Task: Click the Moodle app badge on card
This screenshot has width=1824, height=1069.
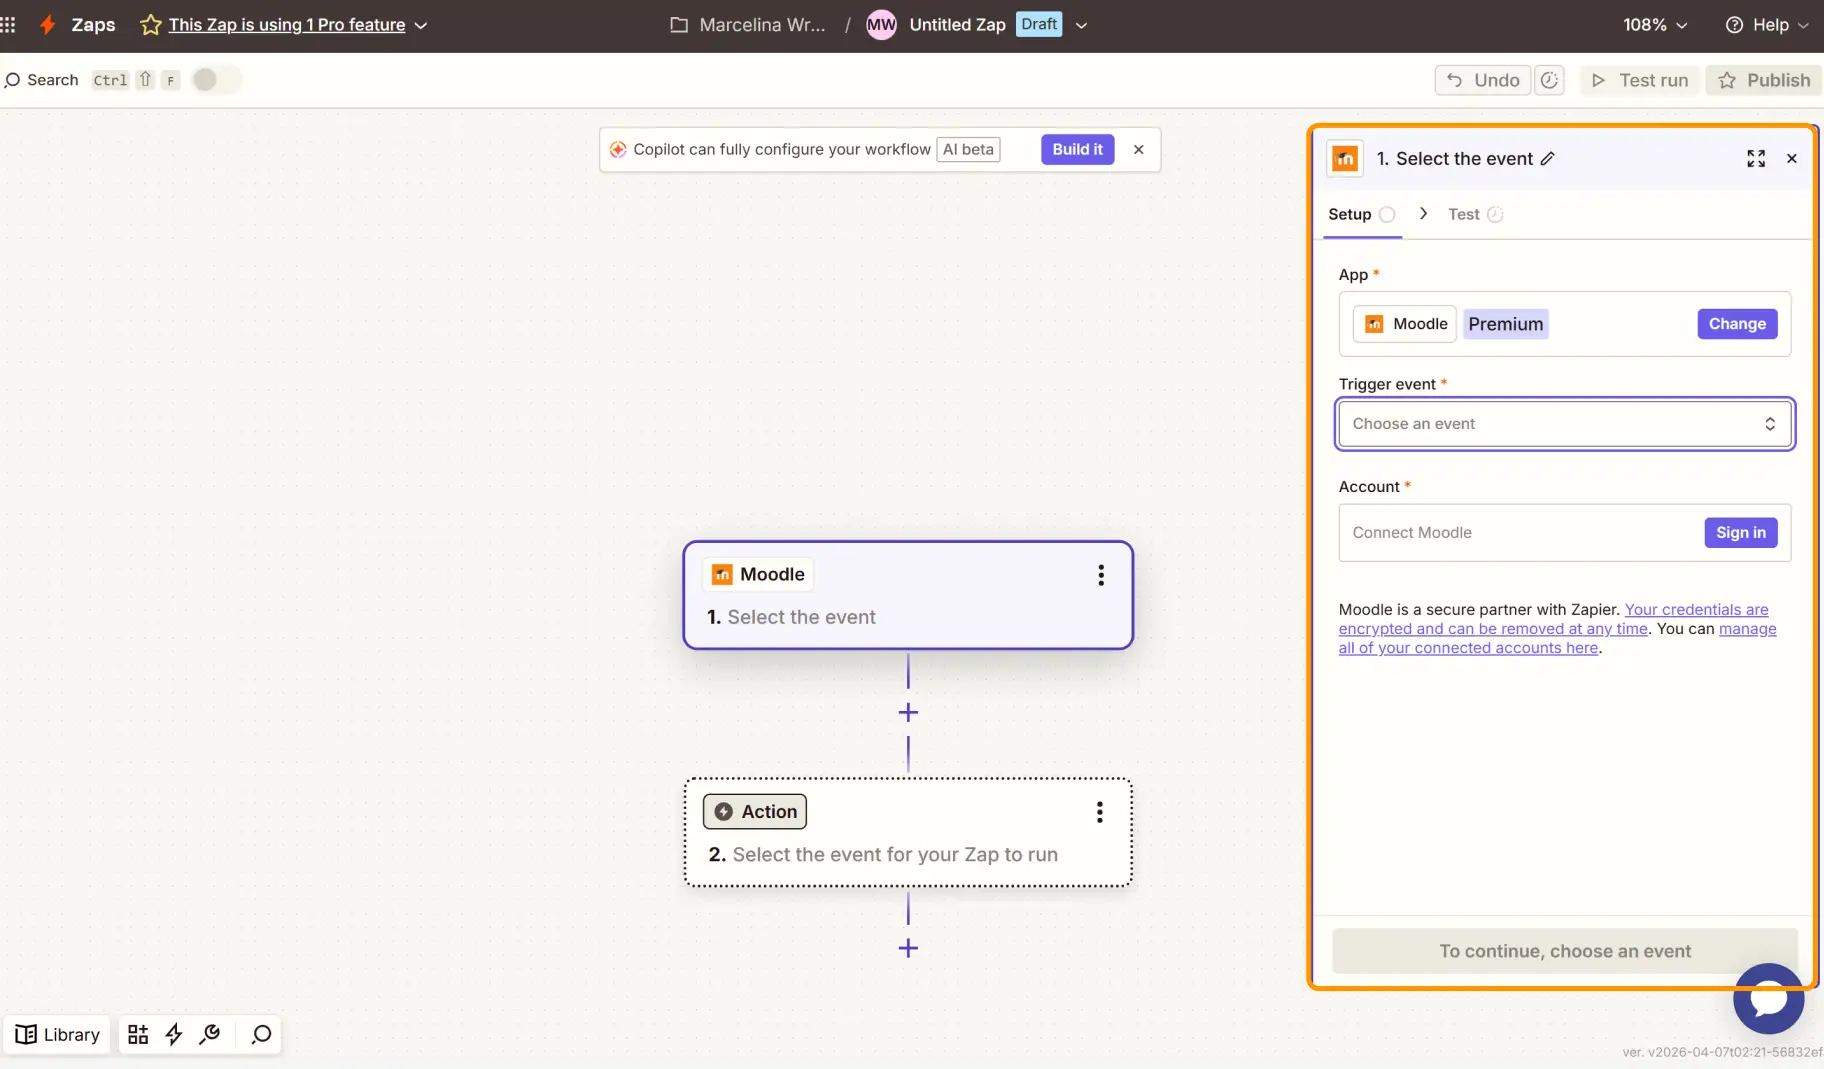Action: 758,575
